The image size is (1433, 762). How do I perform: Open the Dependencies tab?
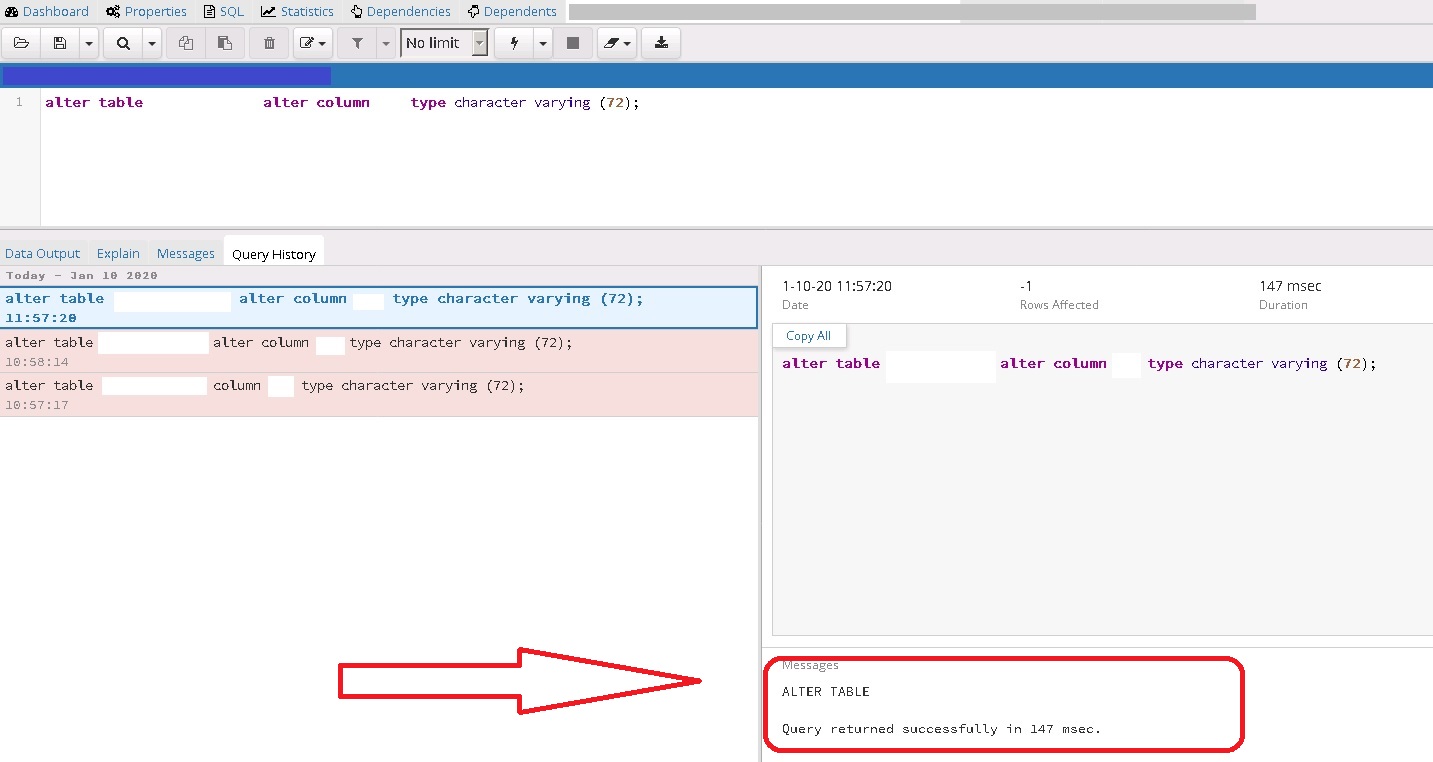(x=400, y=11)
